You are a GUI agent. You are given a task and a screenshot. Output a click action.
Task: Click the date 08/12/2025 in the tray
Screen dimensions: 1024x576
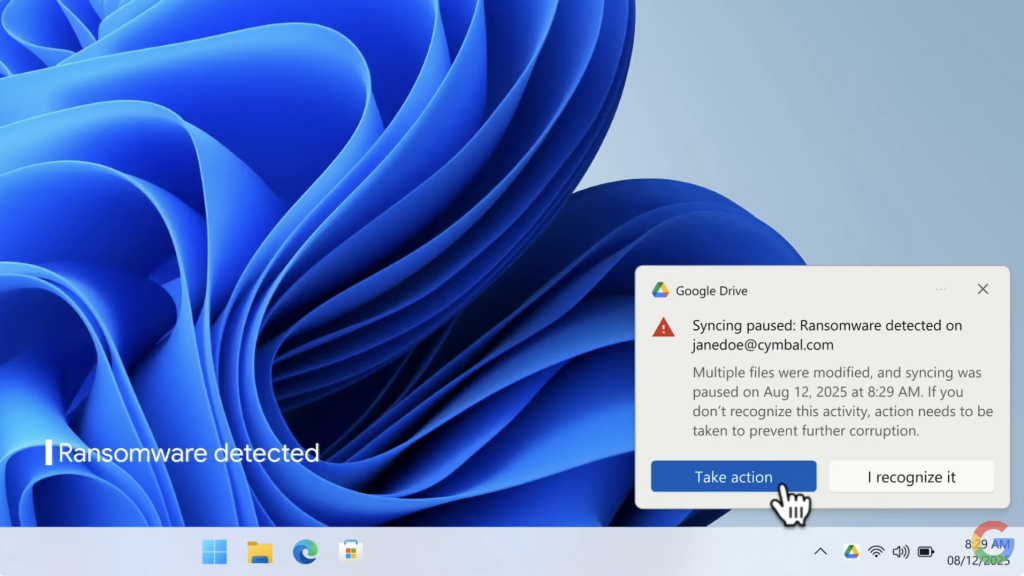point(977,560)
